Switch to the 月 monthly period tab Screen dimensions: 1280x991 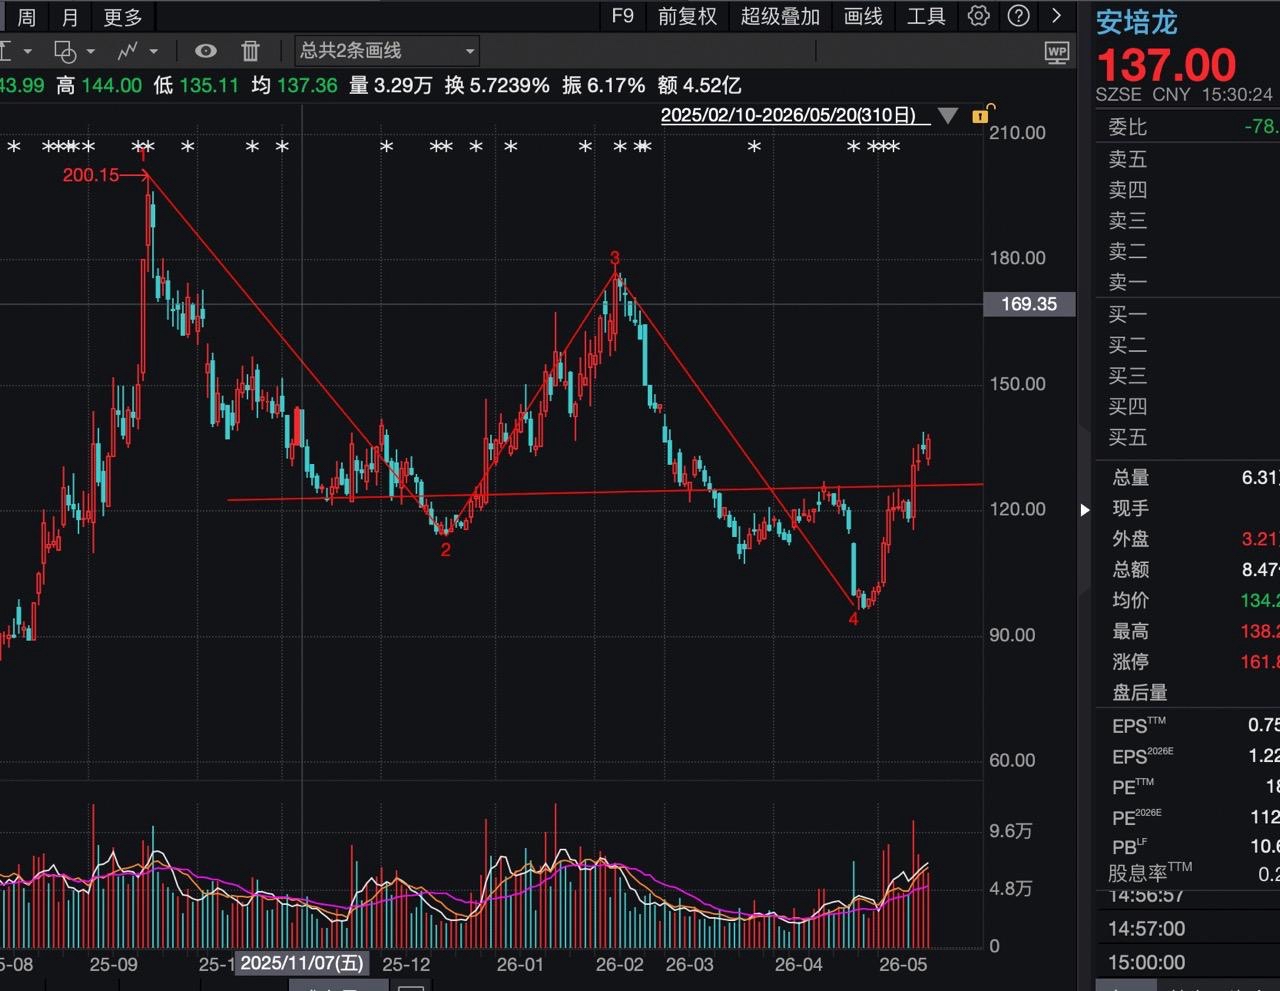[x=70, y=17]
